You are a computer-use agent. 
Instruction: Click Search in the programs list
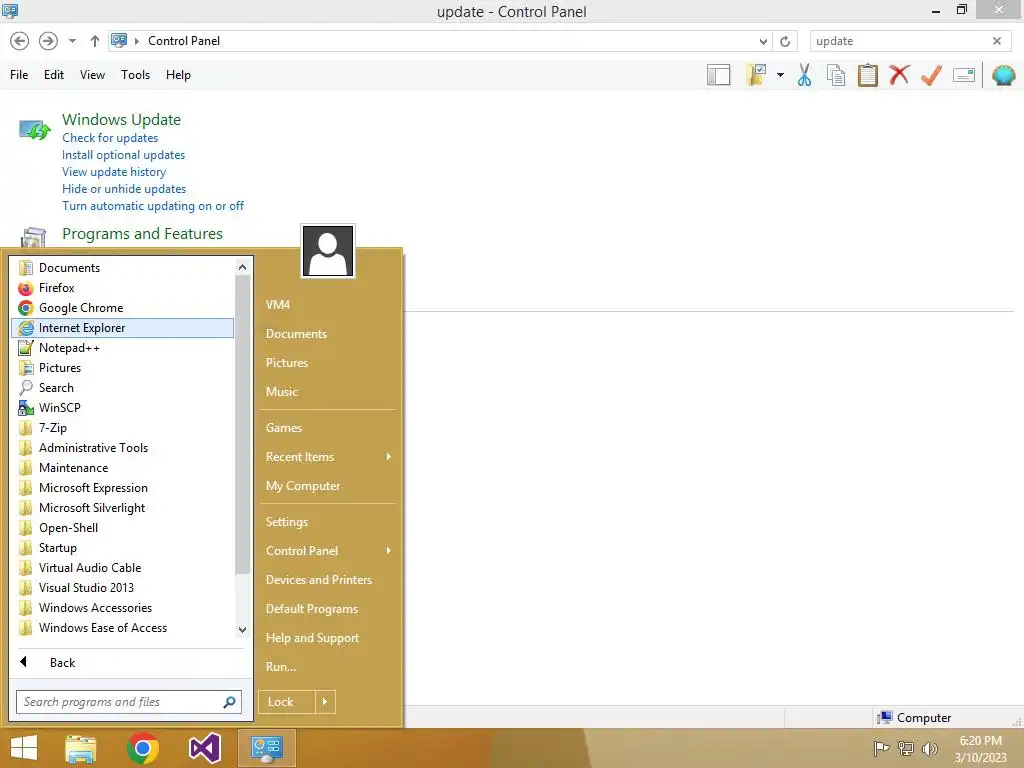[123, 388]
